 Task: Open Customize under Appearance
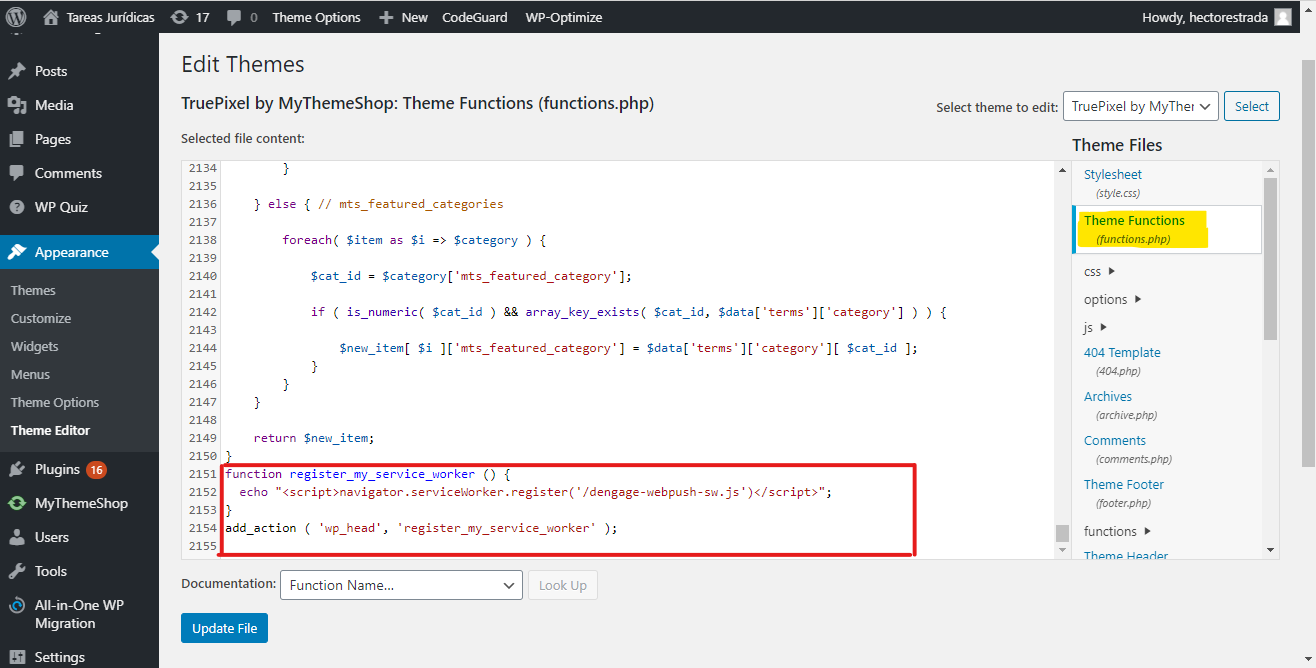[41, 318]
